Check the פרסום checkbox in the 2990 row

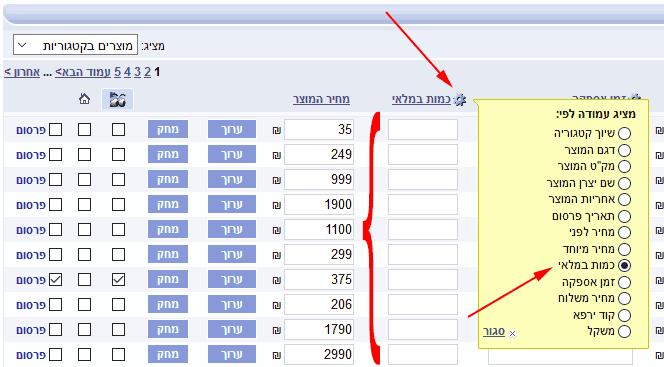tap(55, 354)
